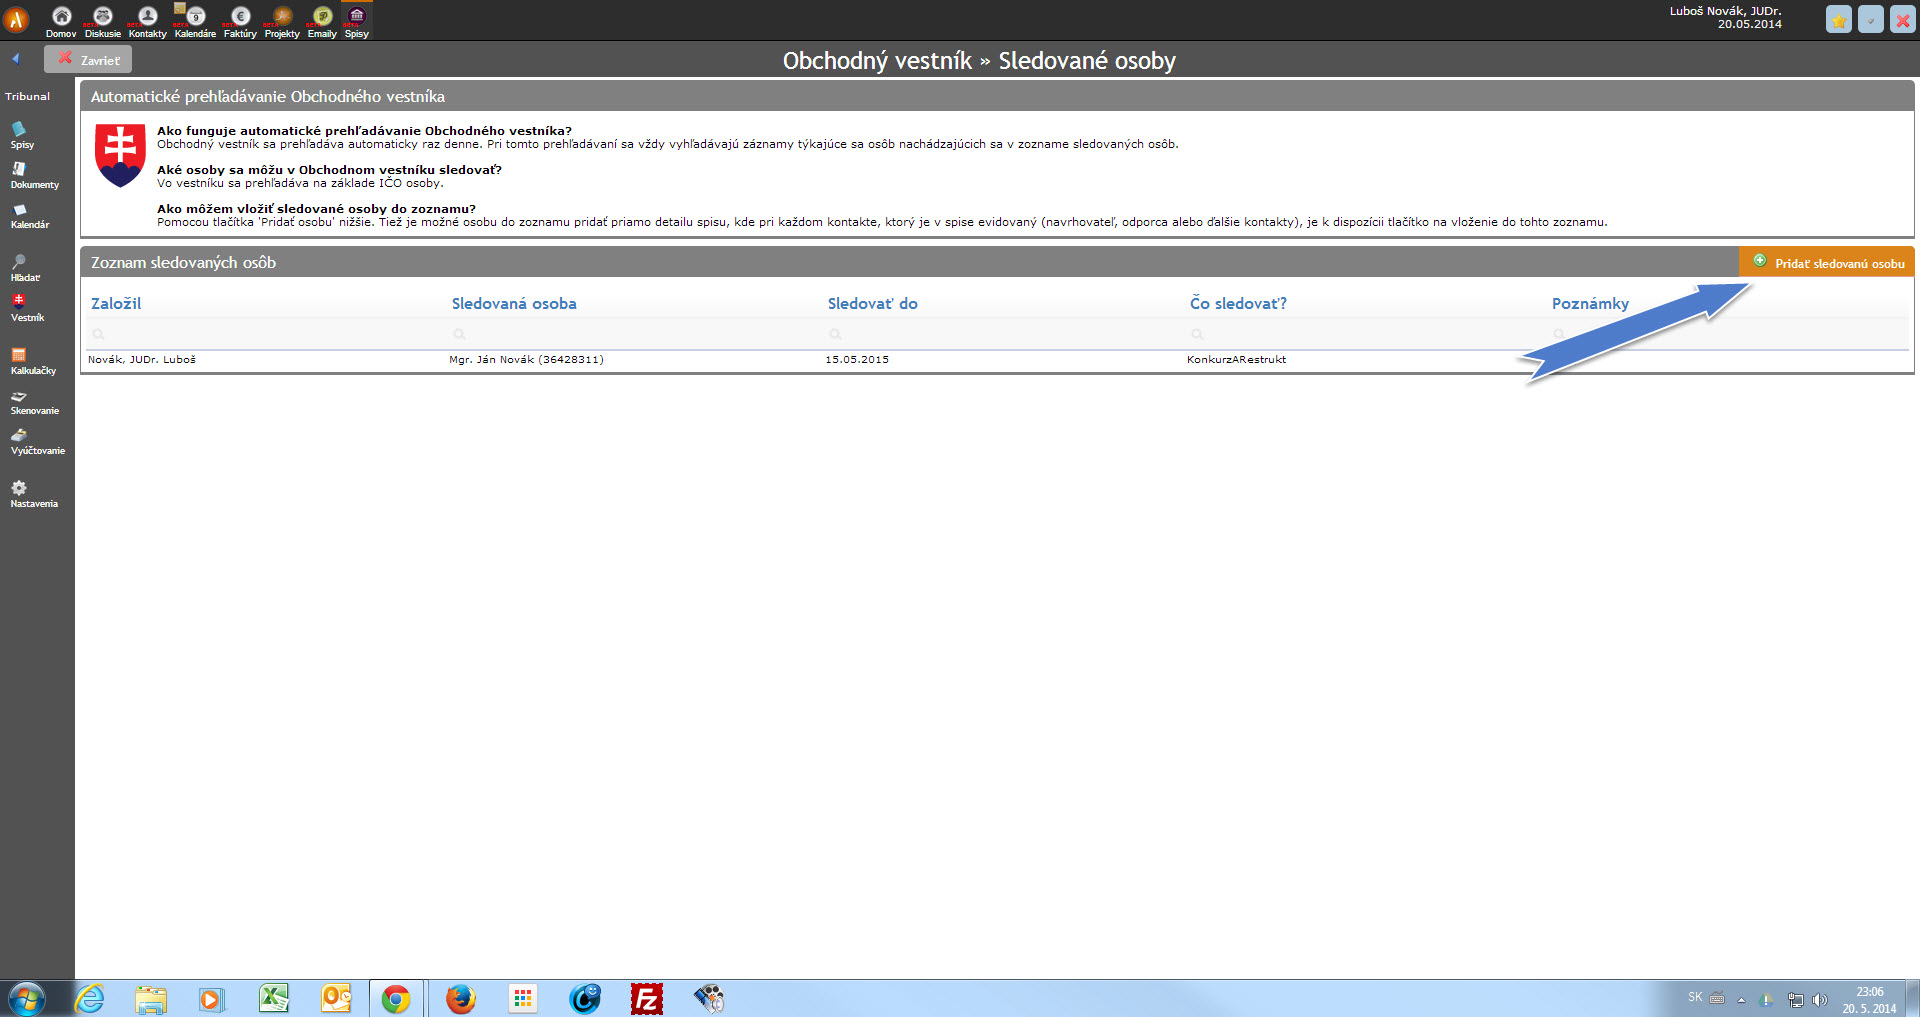1920x1017 pixels.
Task: Open Windows Explorer from taskbar
Action: 151,998
